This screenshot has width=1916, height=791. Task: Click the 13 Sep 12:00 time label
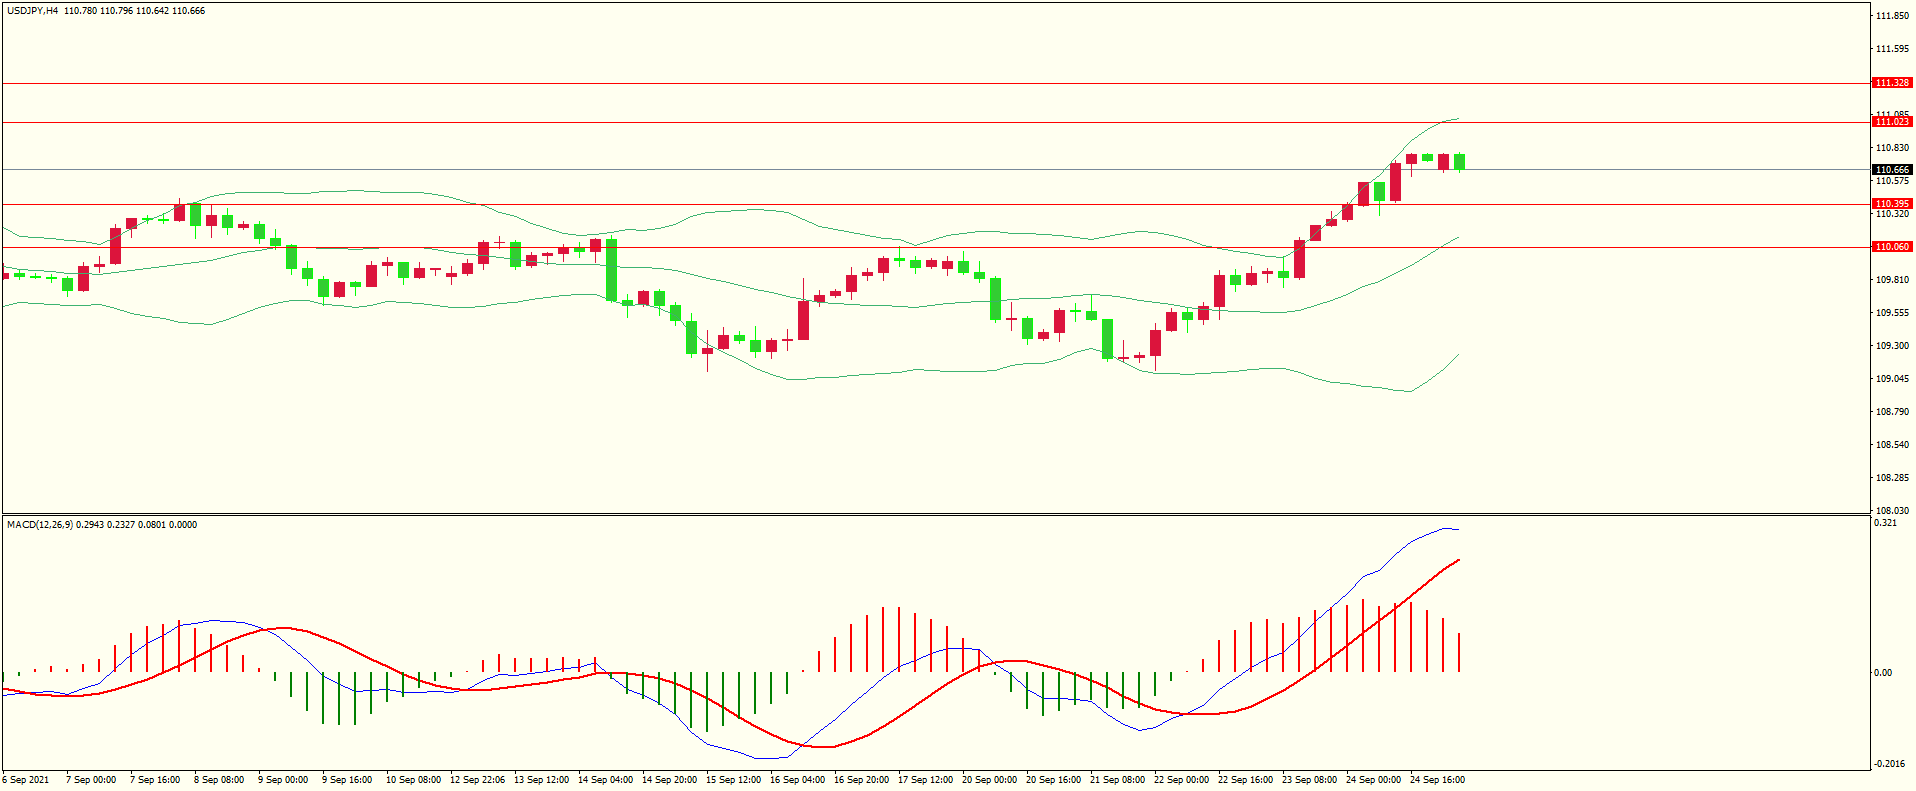(541, 780)
